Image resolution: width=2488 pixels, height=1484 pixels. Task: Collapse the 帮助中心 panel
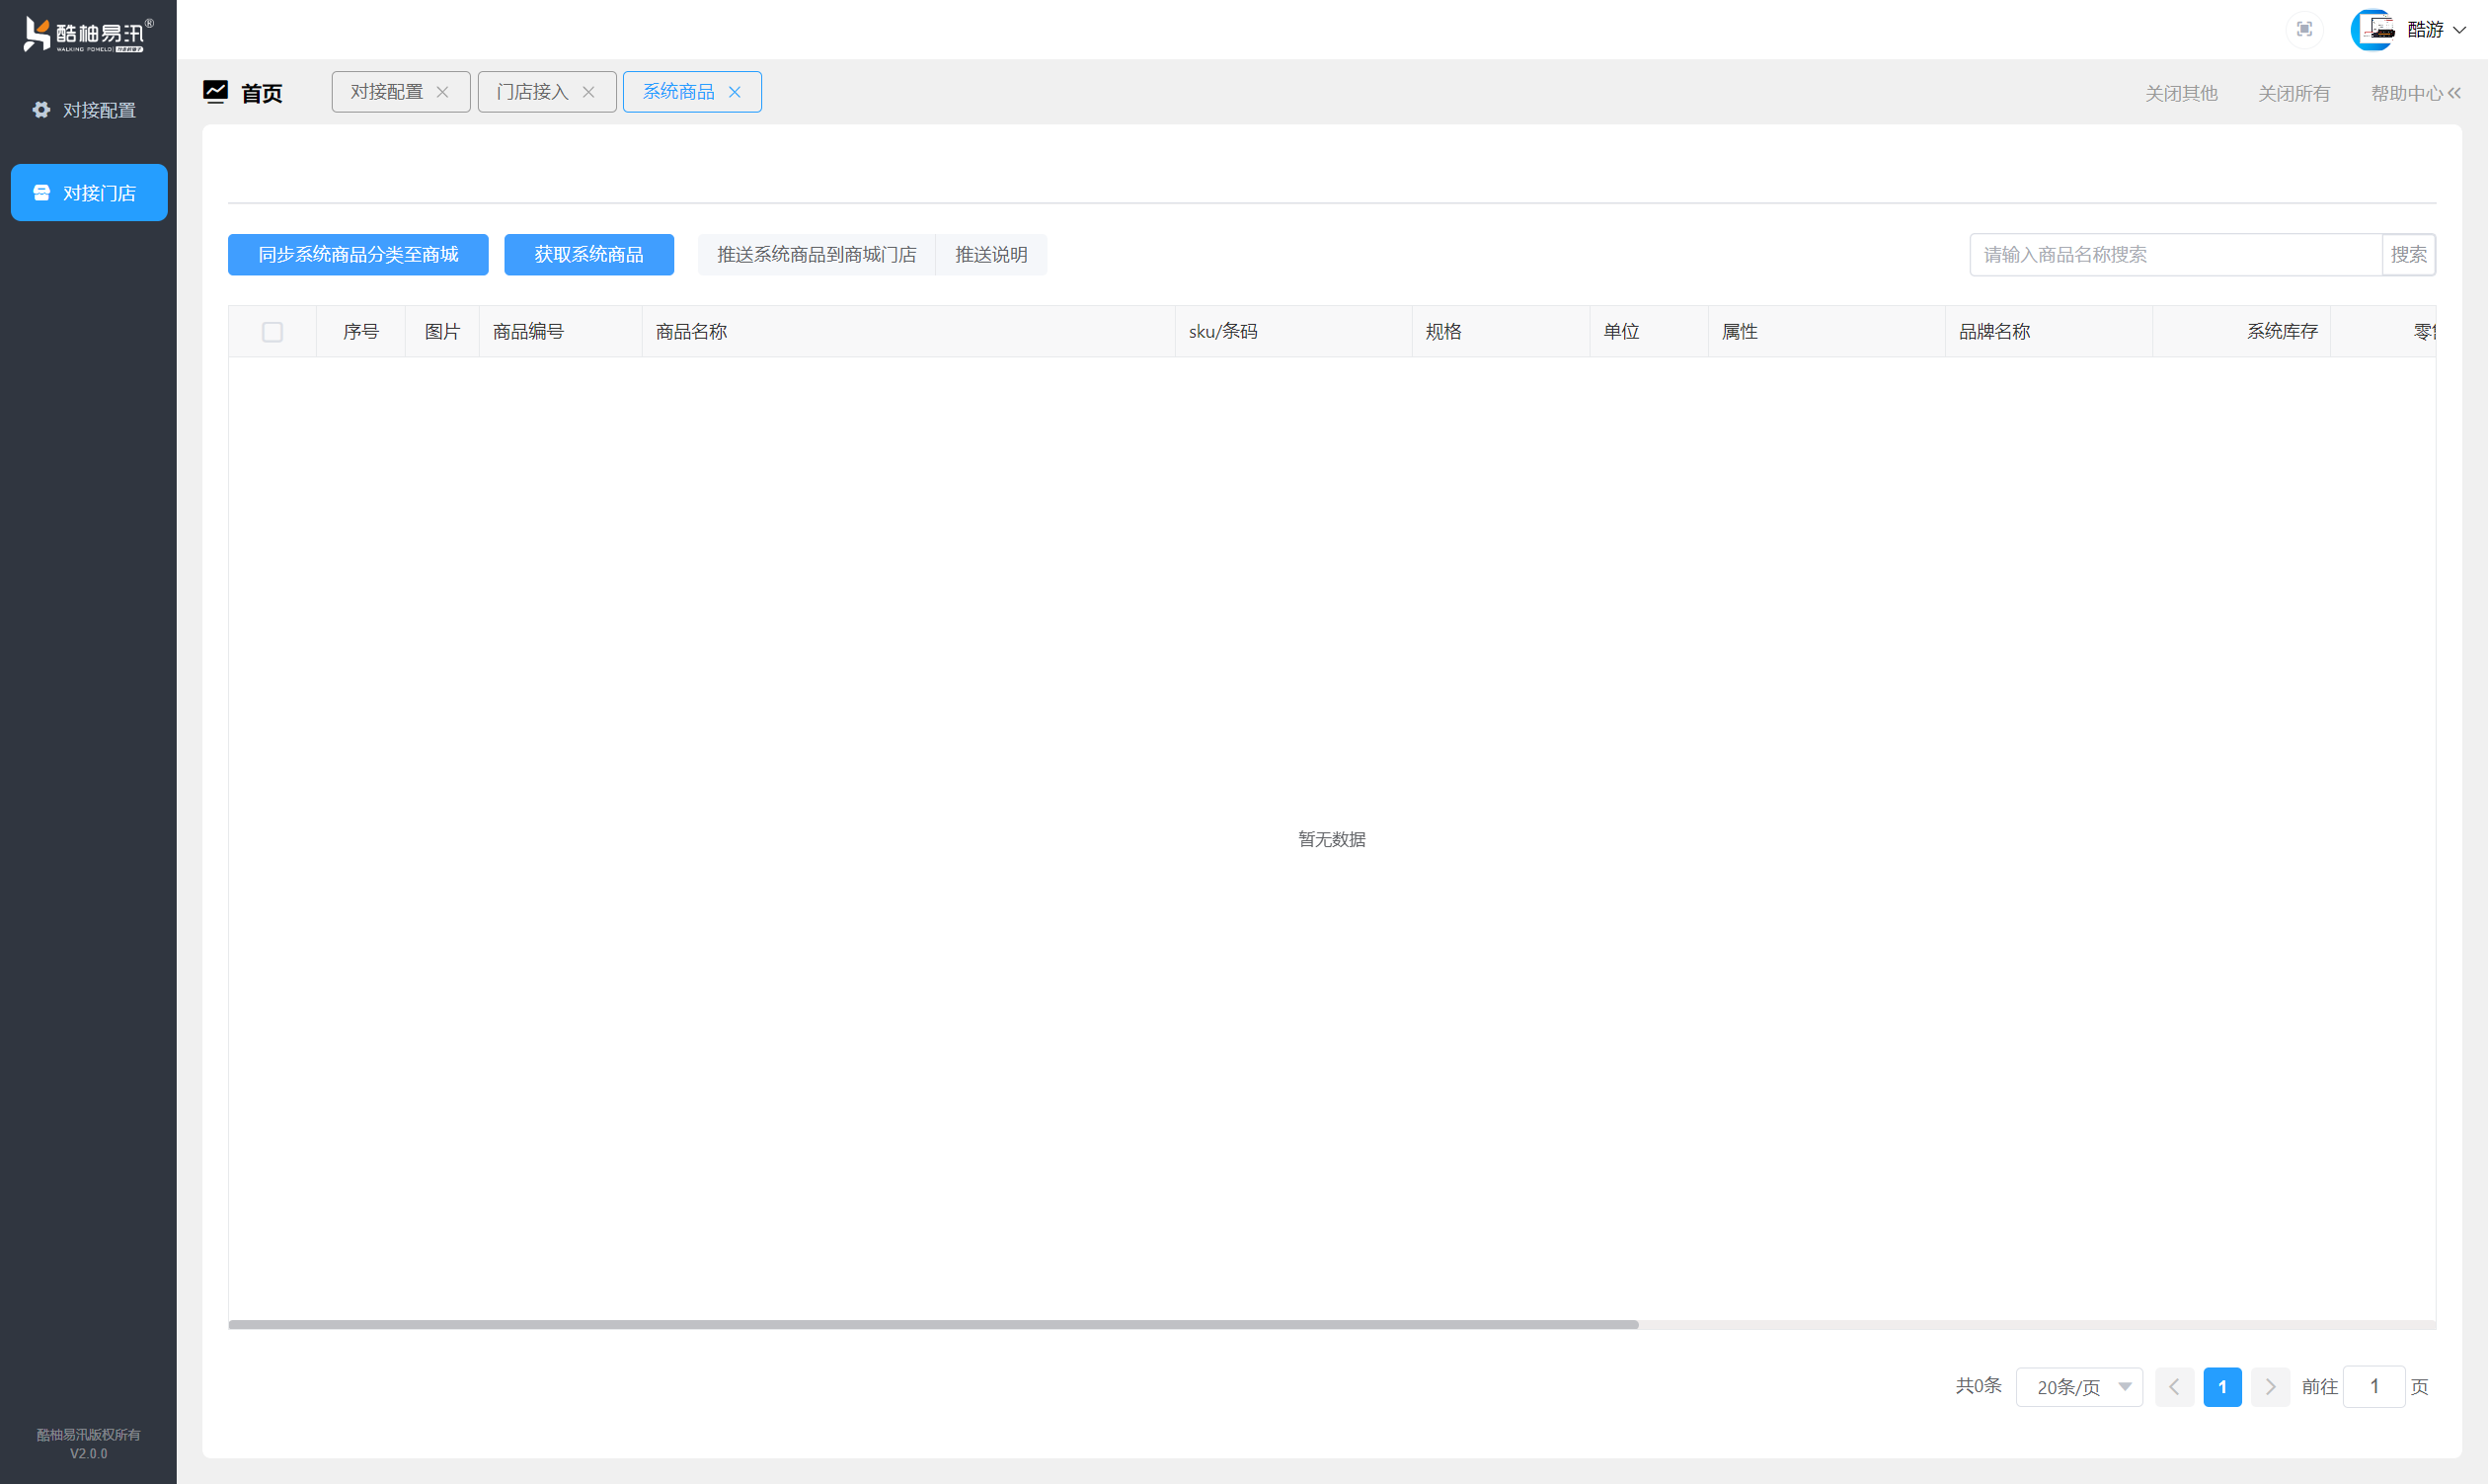(x=2454, y=93)
